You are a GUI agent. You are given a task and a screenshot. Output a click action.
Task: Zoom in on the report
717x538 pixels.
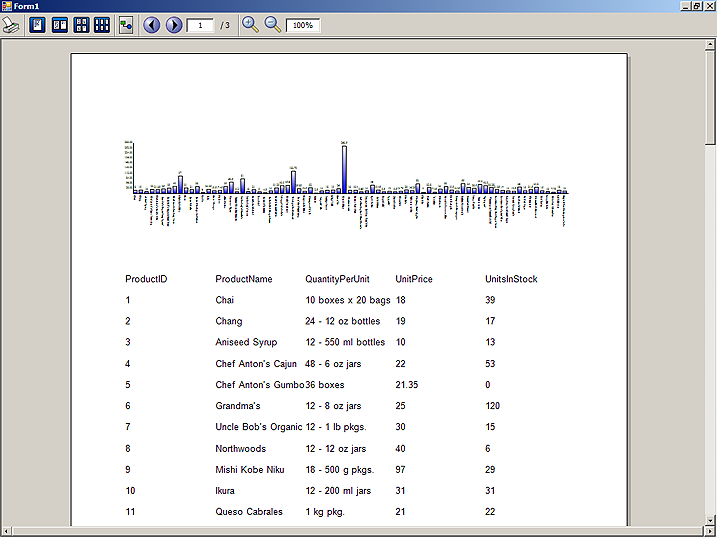[x=250, y=25]
